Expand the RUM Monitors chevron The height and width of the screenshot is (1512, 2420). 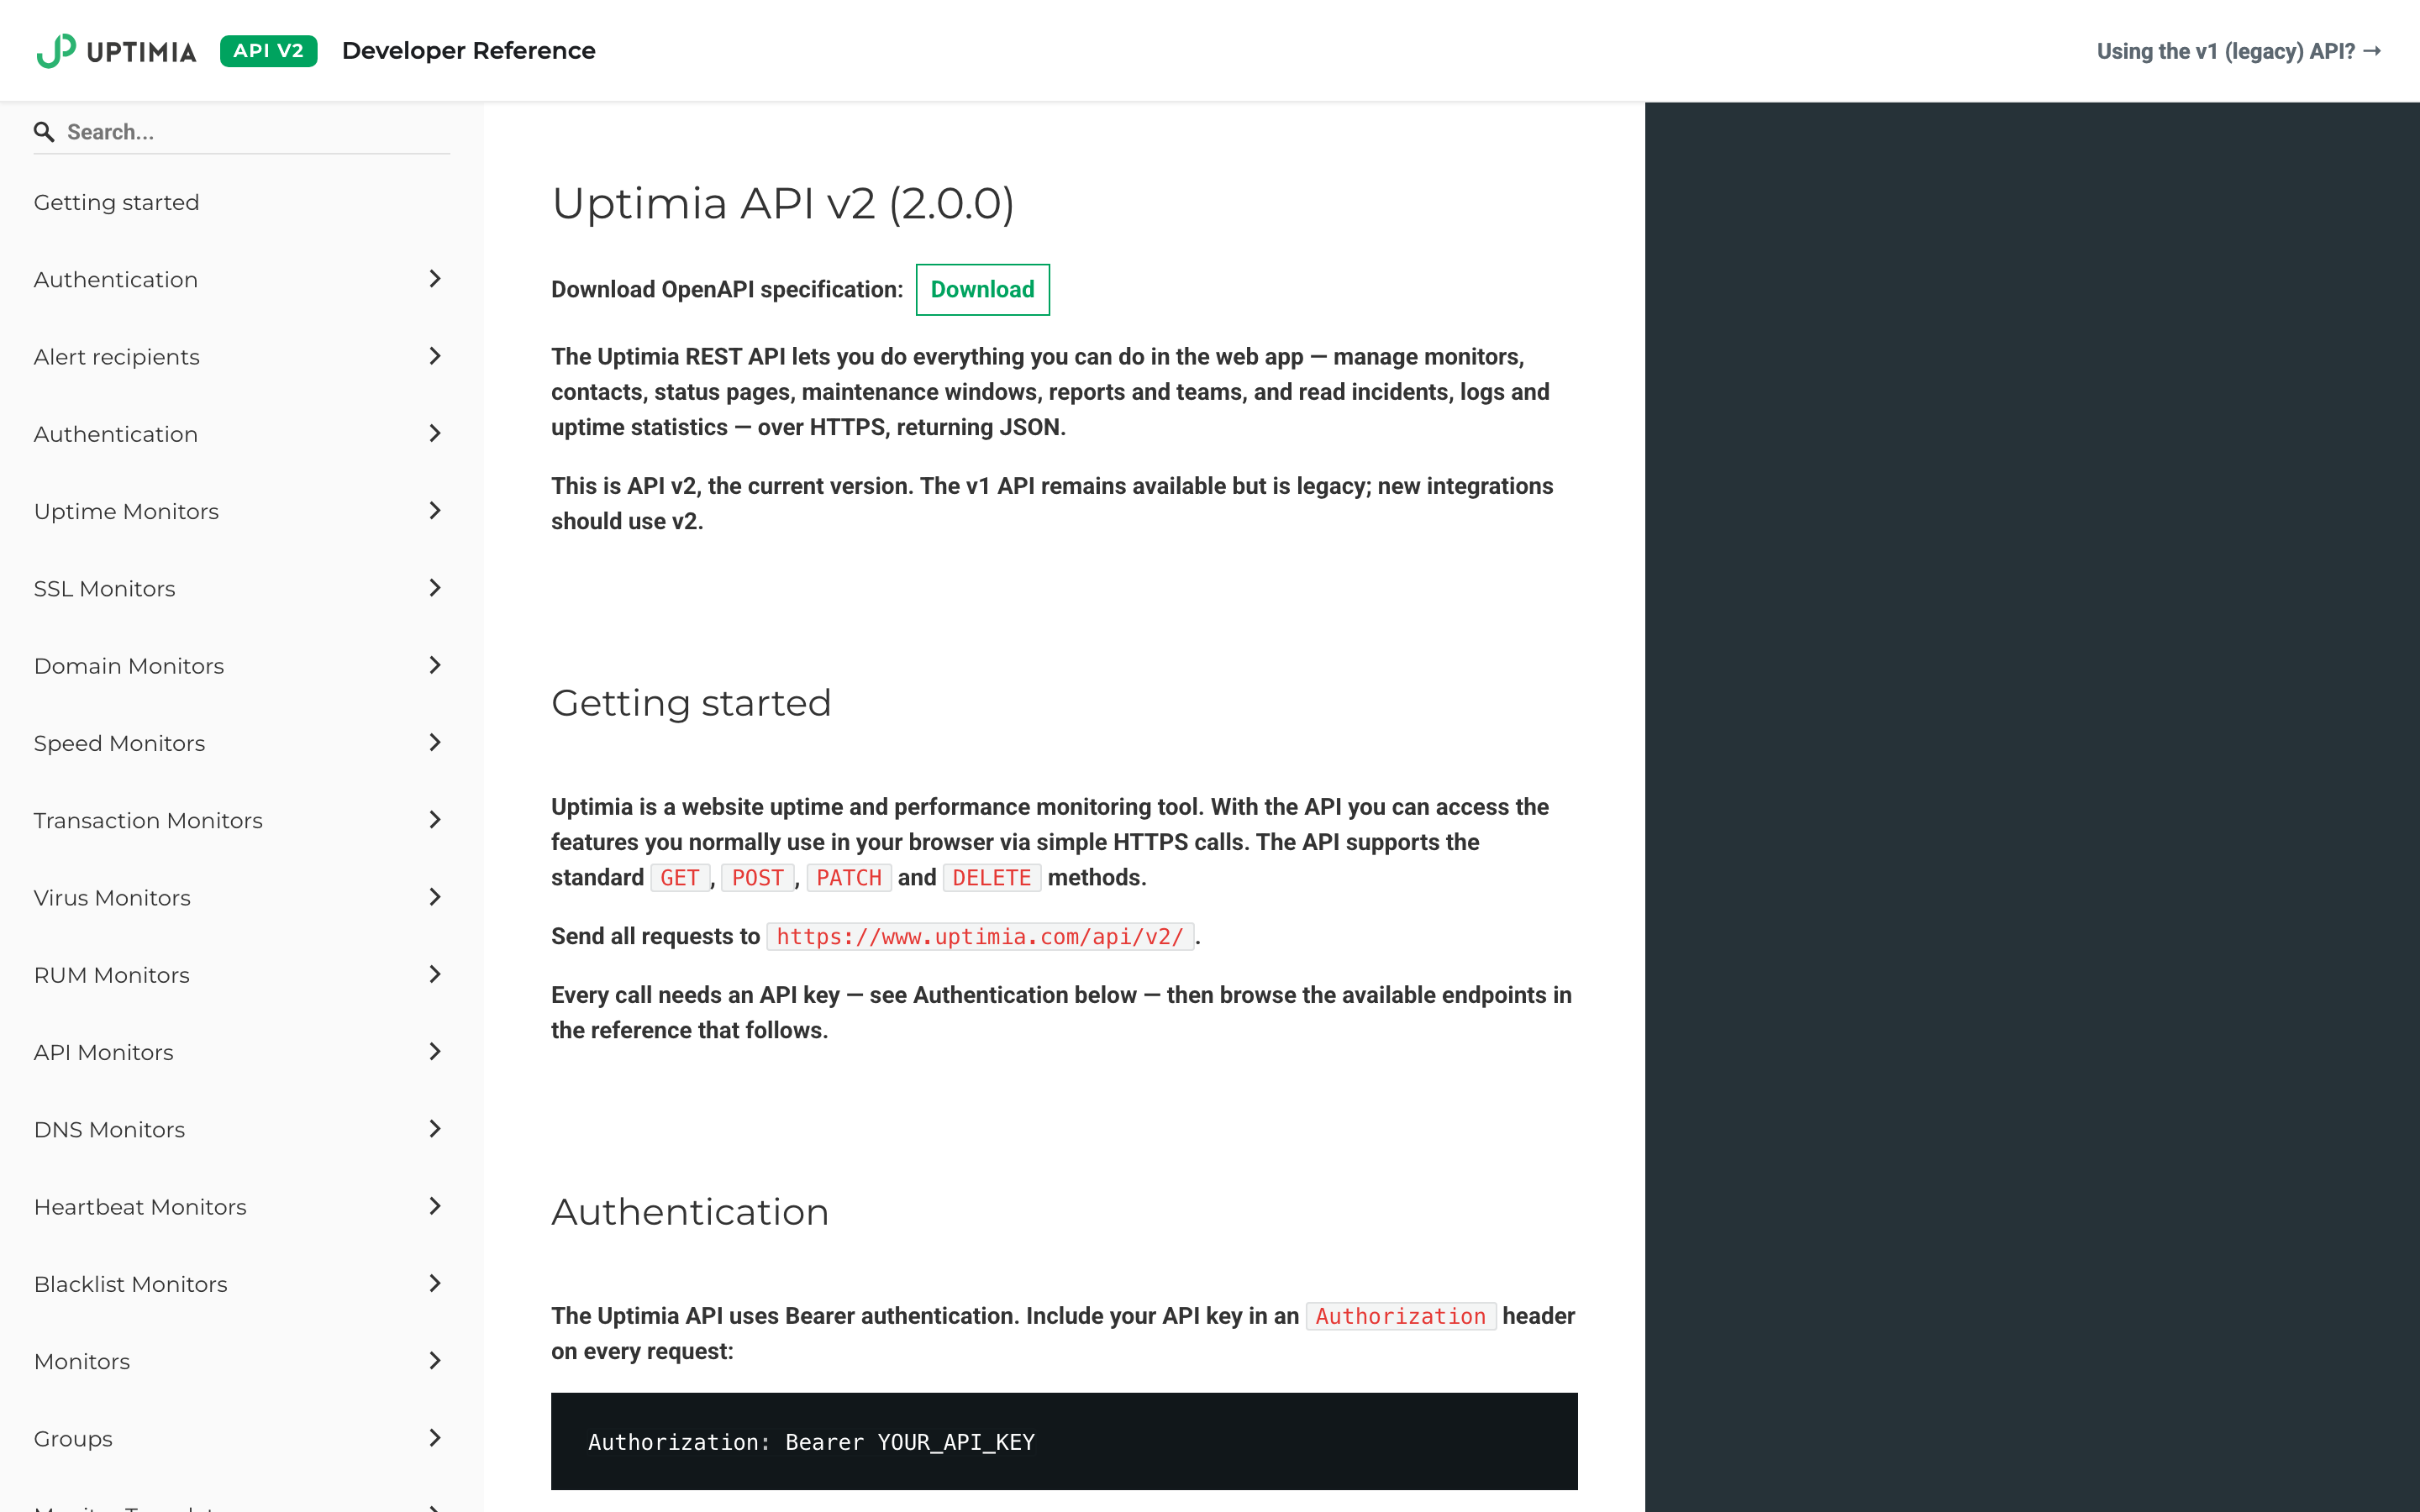coord(435,974)
